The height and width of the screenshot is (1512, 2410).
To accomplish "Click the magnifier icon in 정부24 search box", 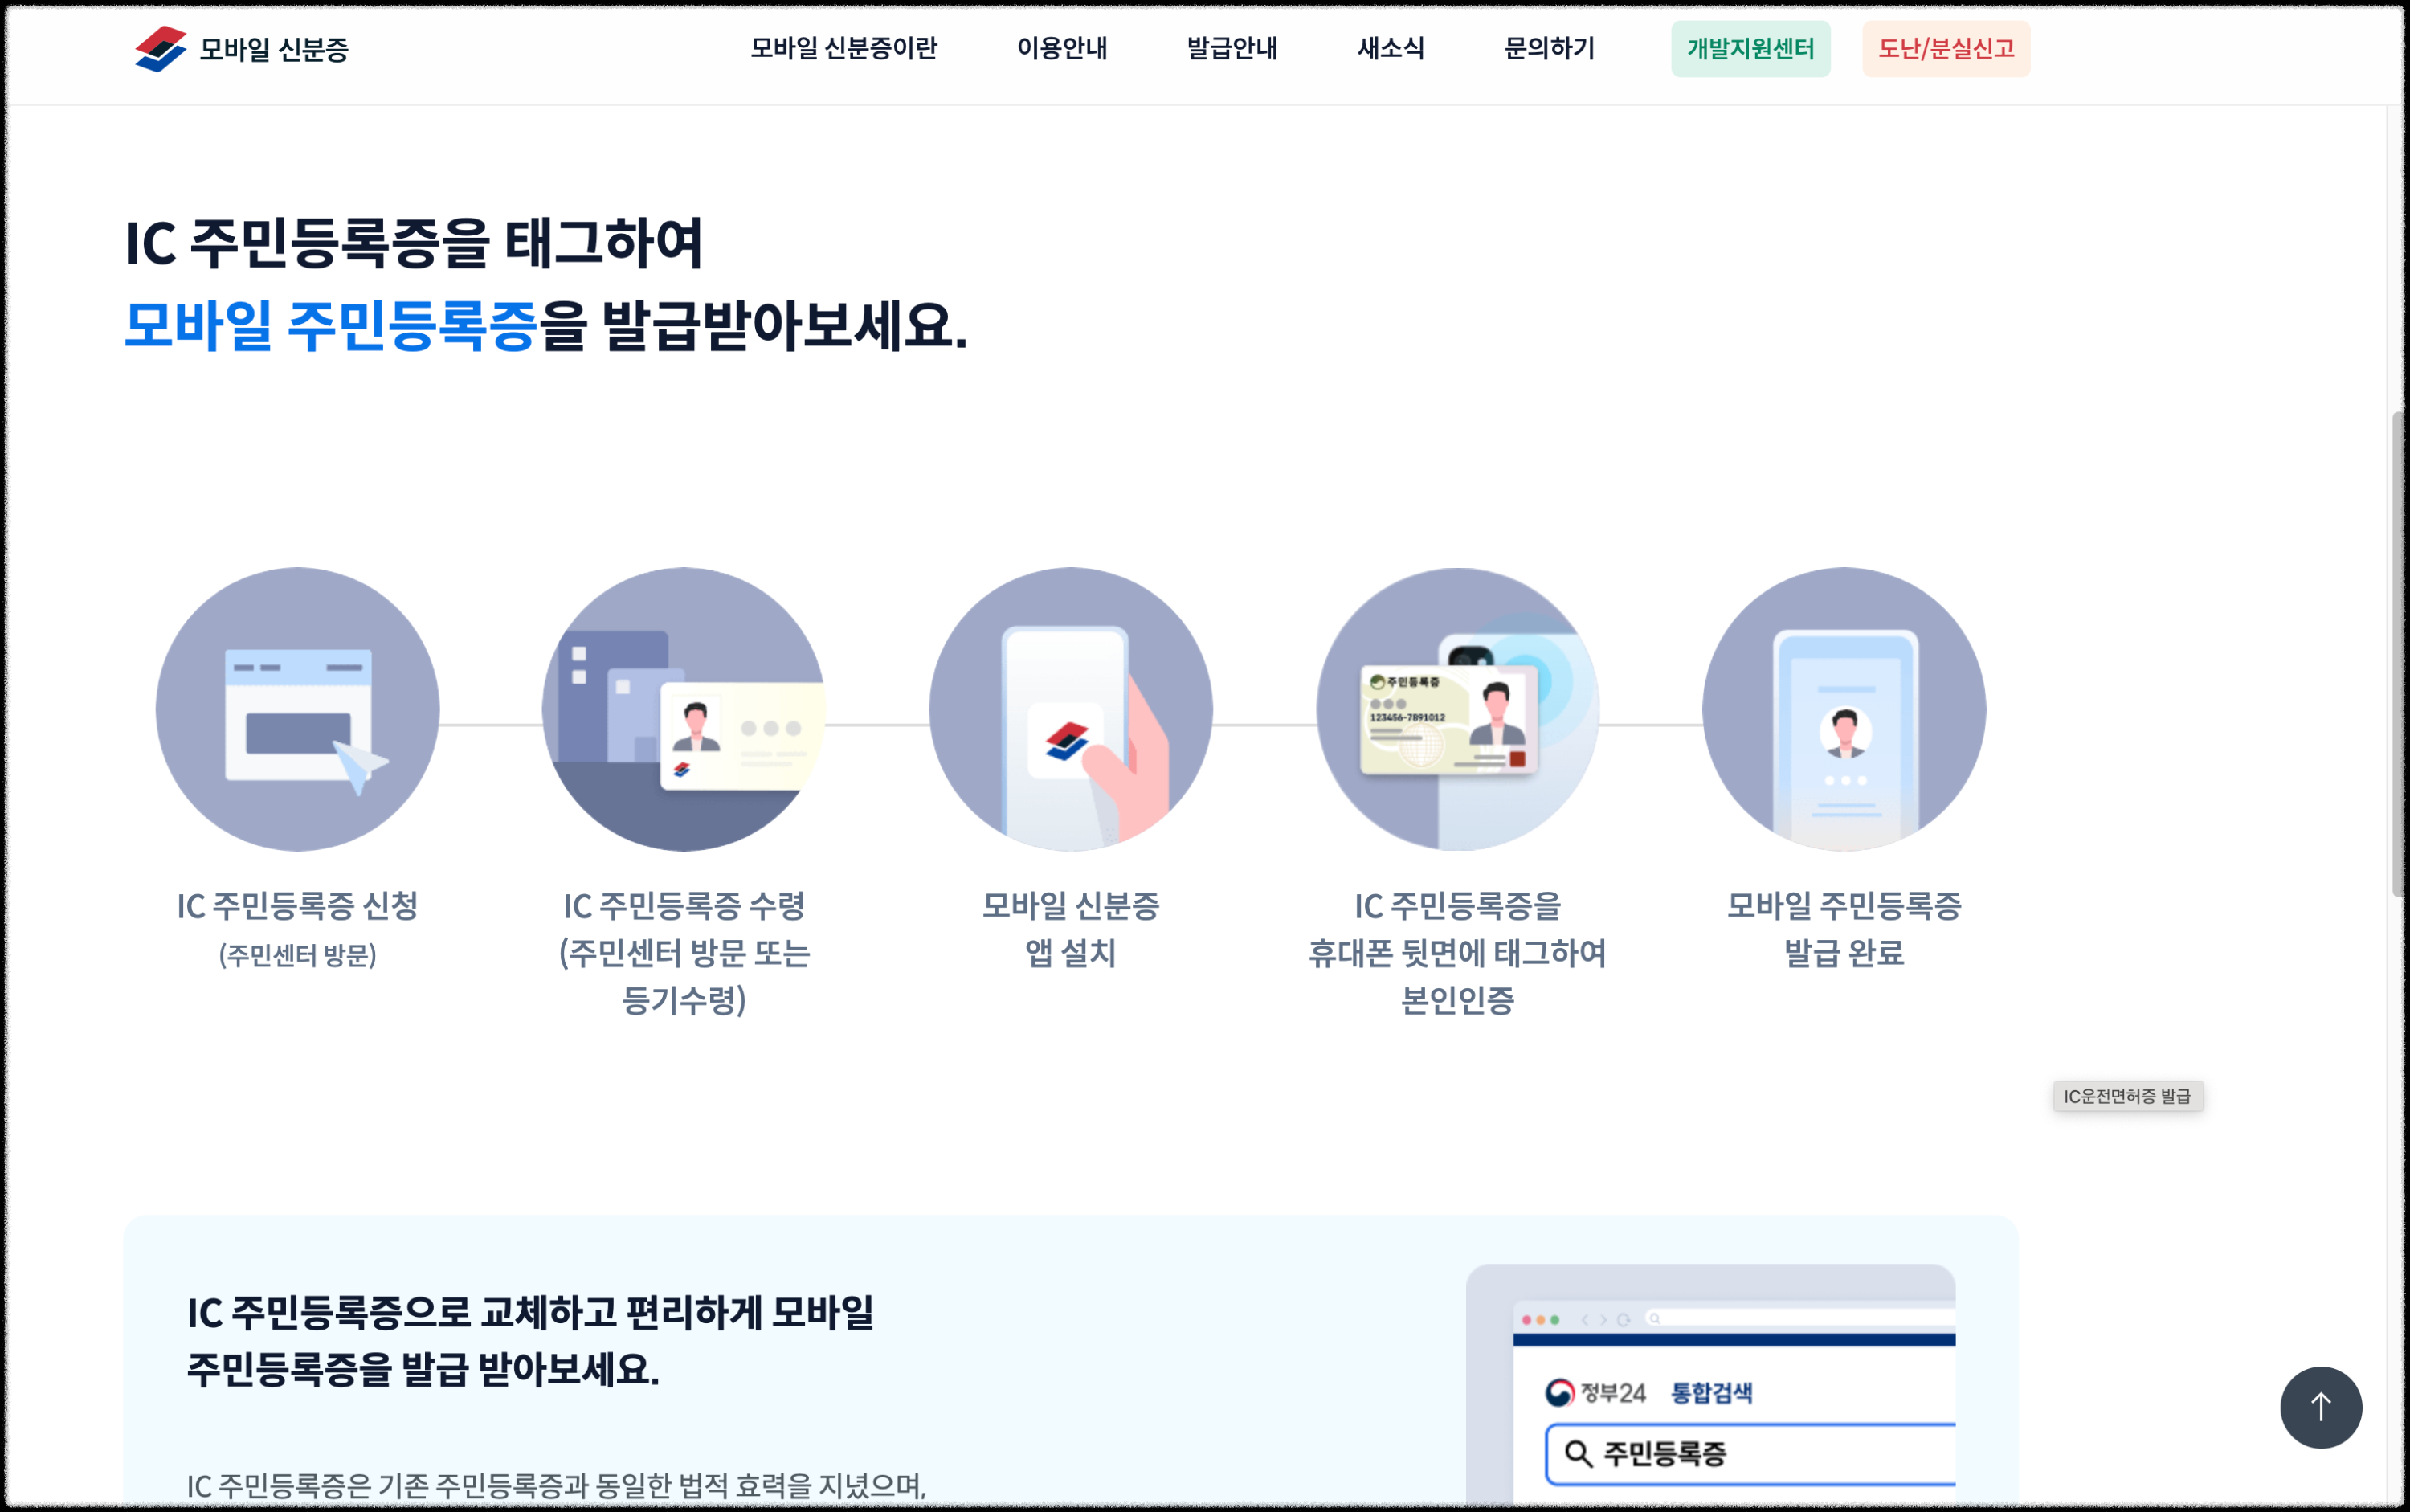I will coord(1578,1453).
